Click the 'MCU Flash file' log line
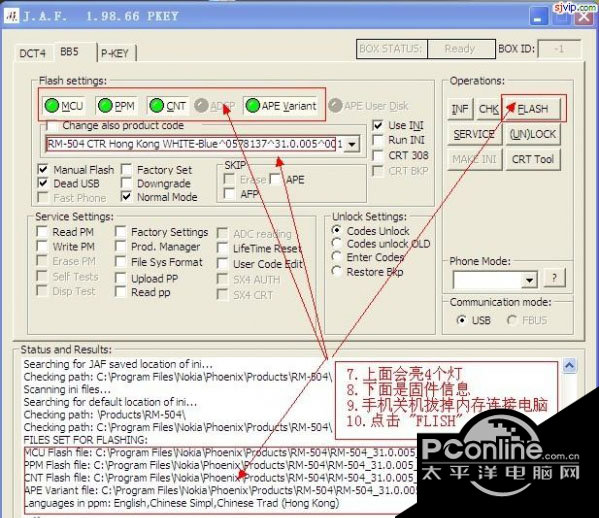The image size is (599, 518). pyautogui.click(x=220, y=453)
